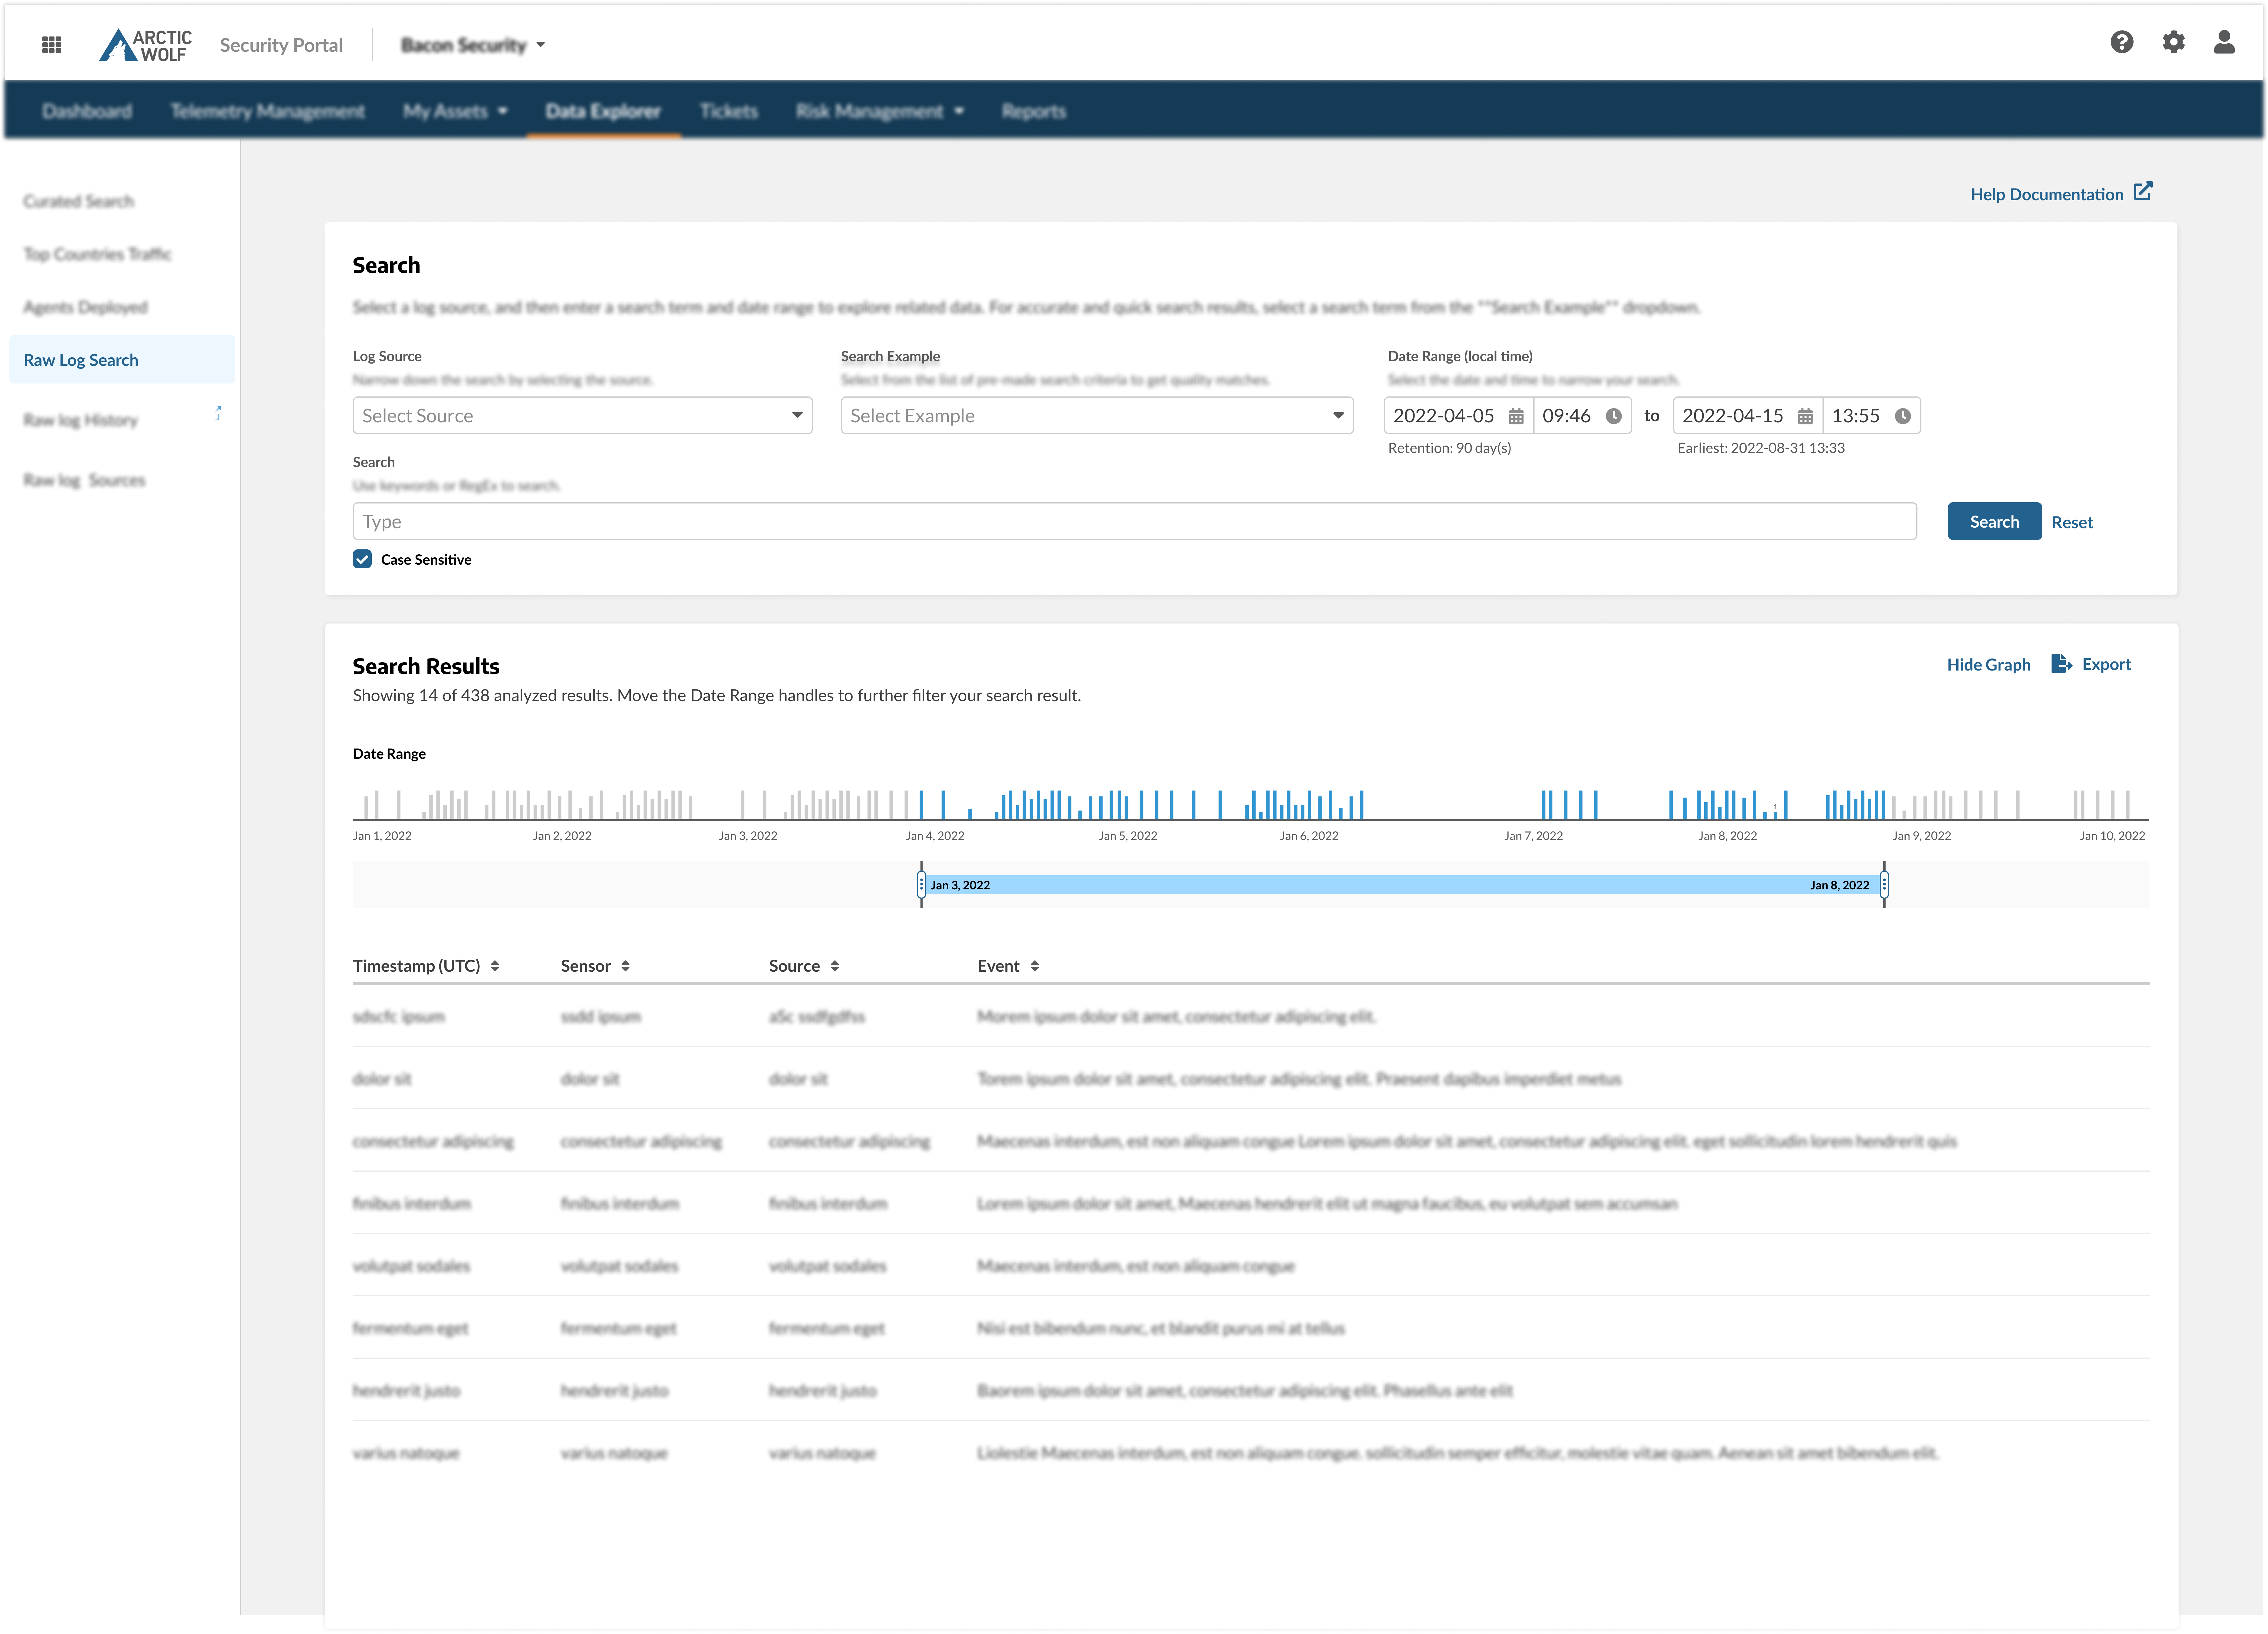This screenshot has width=2268, height=1634.
Task: Click the start date calendar icon
Action: point(1516,416)
